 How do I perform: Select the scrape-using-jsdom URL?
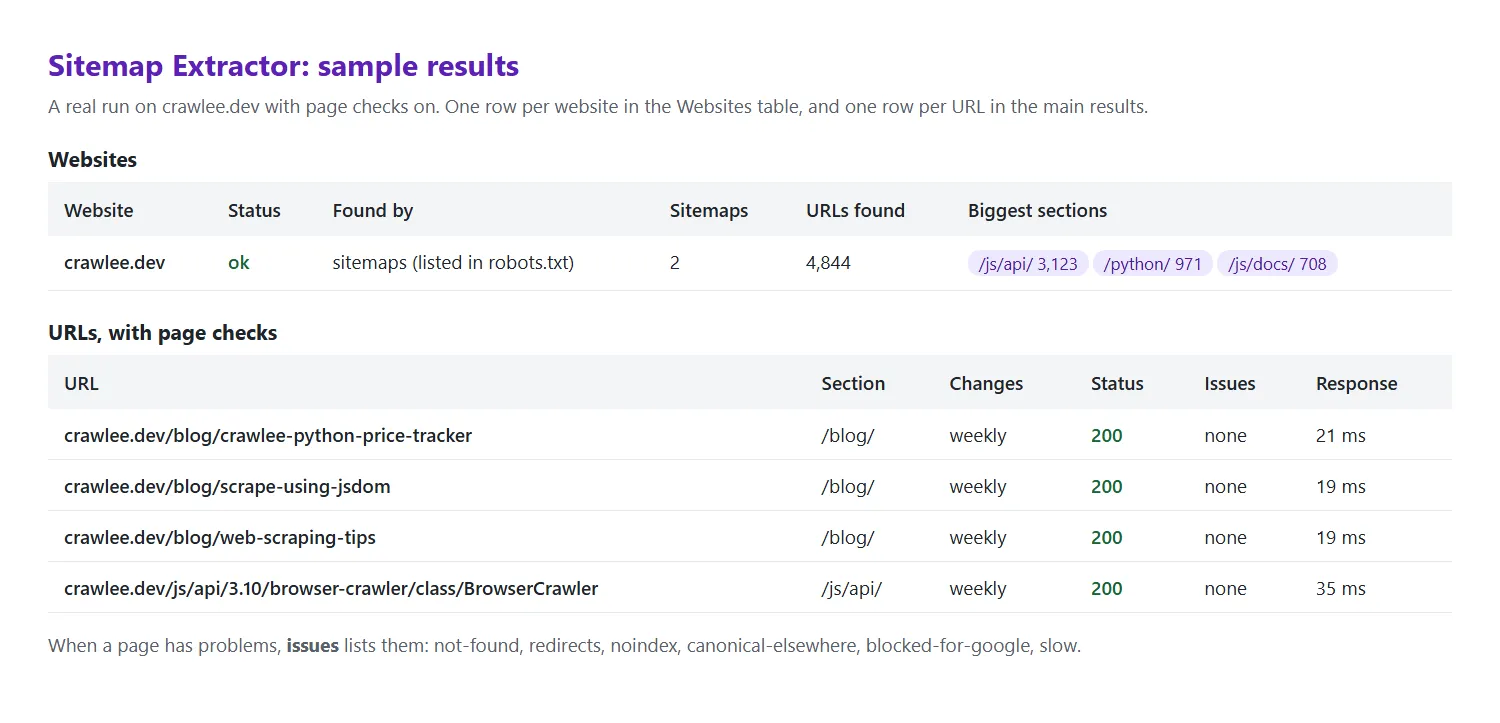tap(227, 487)
